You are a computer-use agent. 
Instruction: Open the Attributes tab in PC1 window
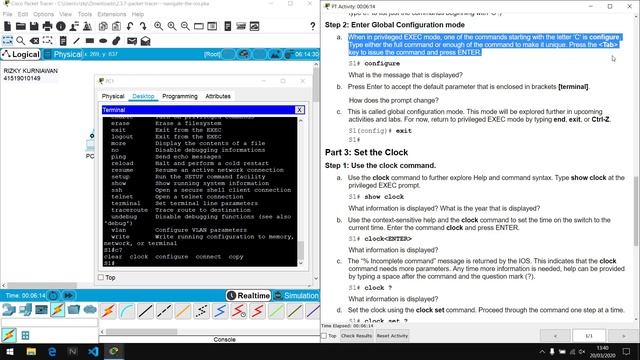point(218,96)
